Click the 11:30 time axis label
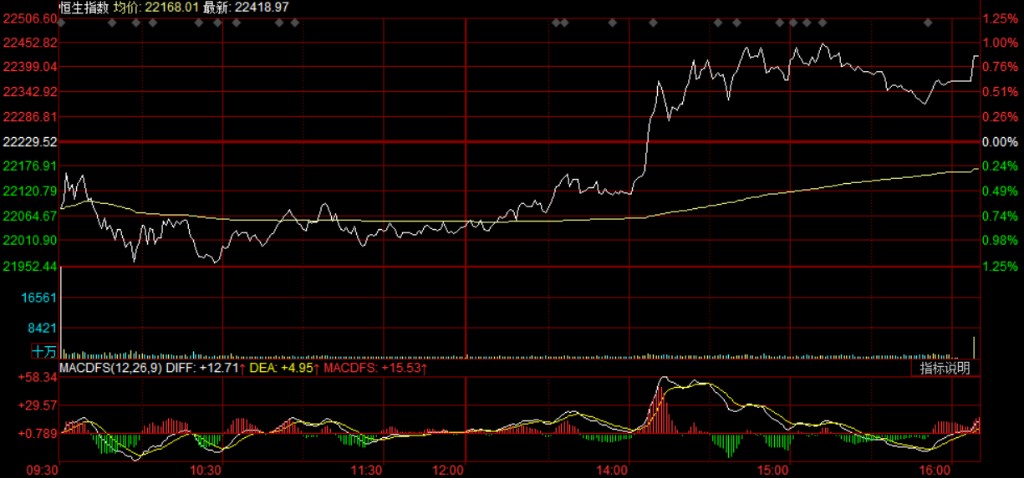This screenshot has width=1024, height=478. click(366, 470)
